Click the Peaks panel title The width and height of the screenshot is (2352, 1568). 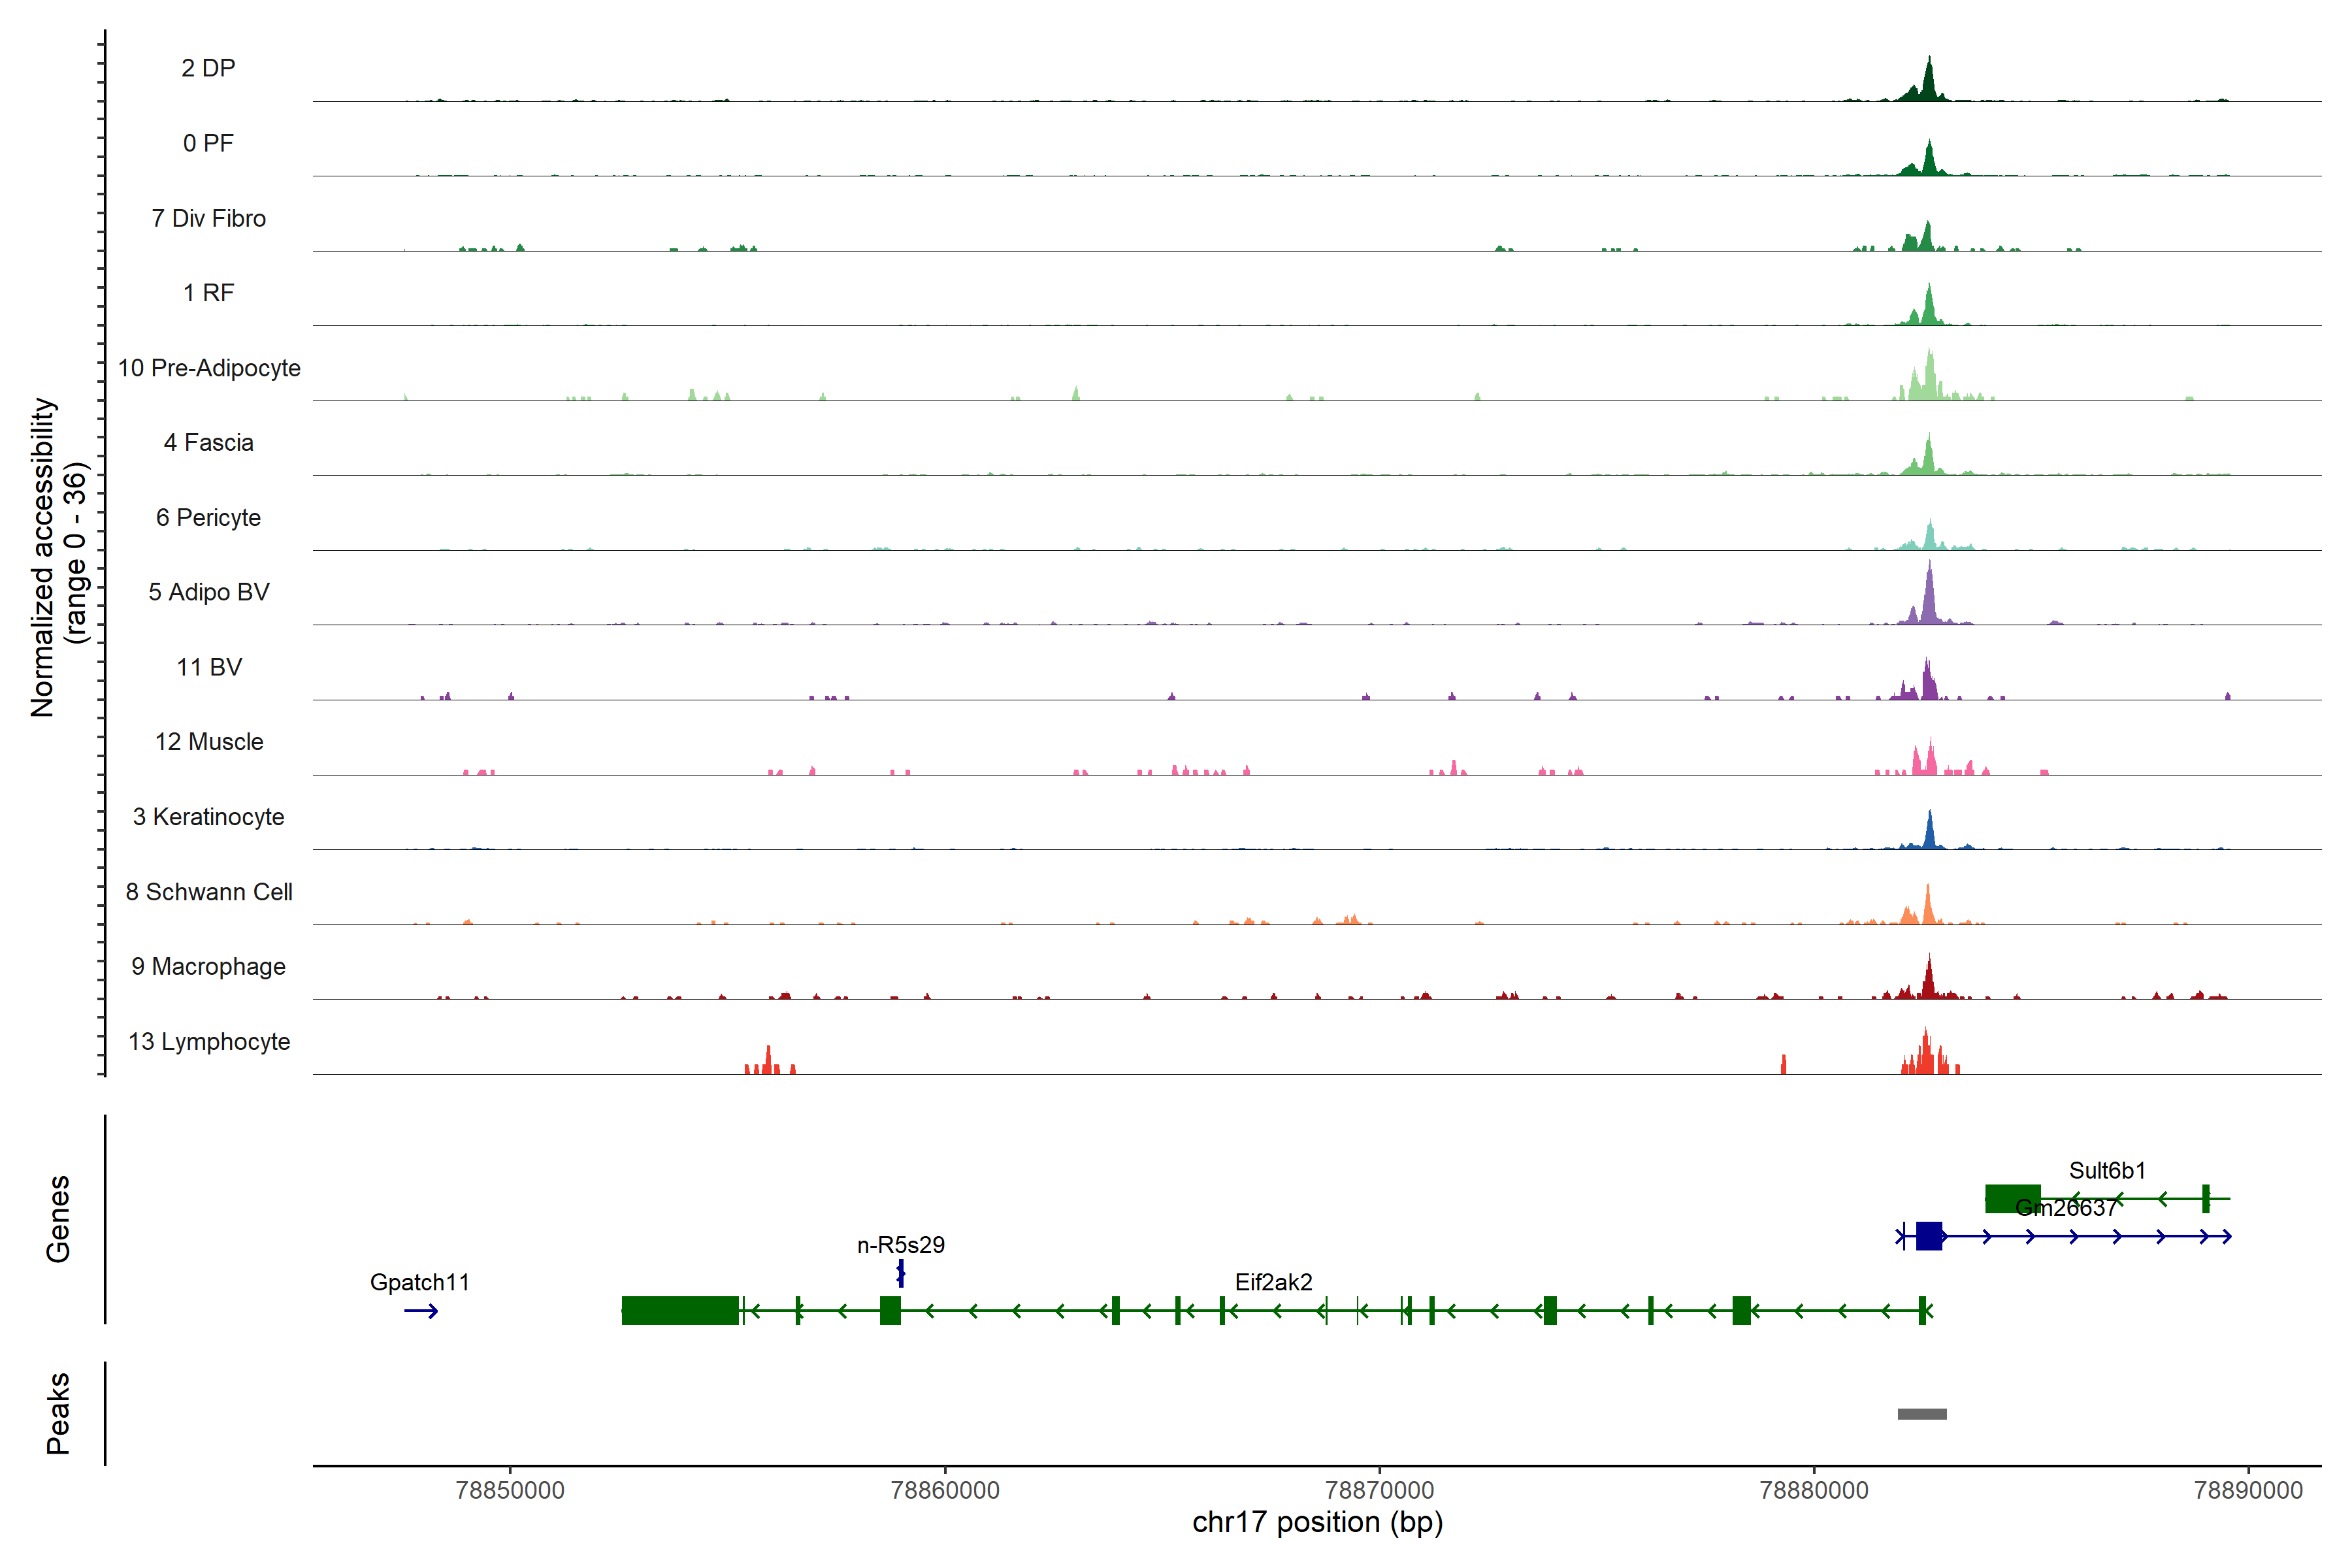pos(58,1413)
